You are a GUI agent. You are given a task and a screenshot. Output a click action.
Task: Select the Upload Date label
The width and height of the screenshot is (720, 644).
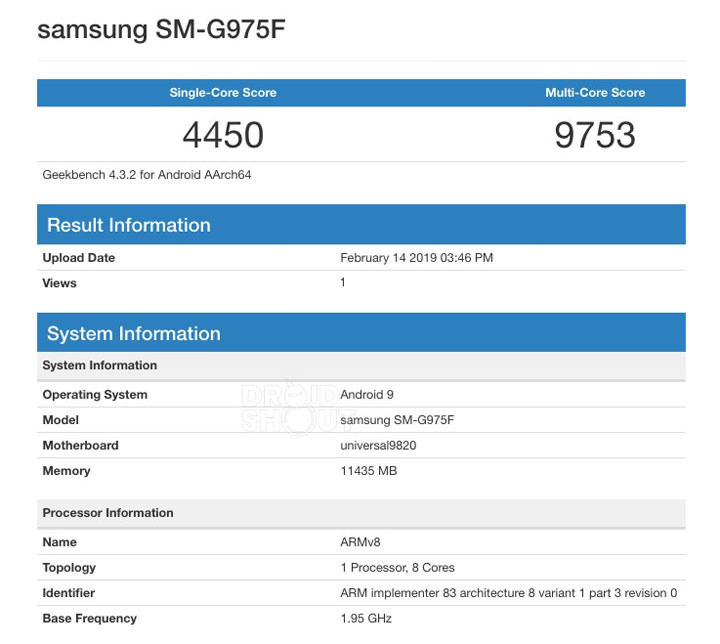(x=79, y=258)
